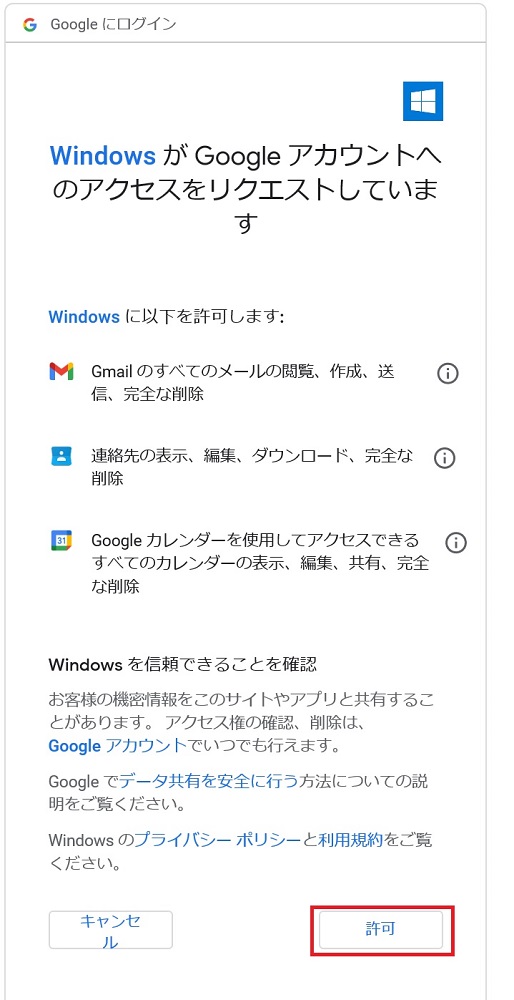Show info for contacts permission
The width and height of the screenshot is (514, 1000).
(x=444, y=458)
